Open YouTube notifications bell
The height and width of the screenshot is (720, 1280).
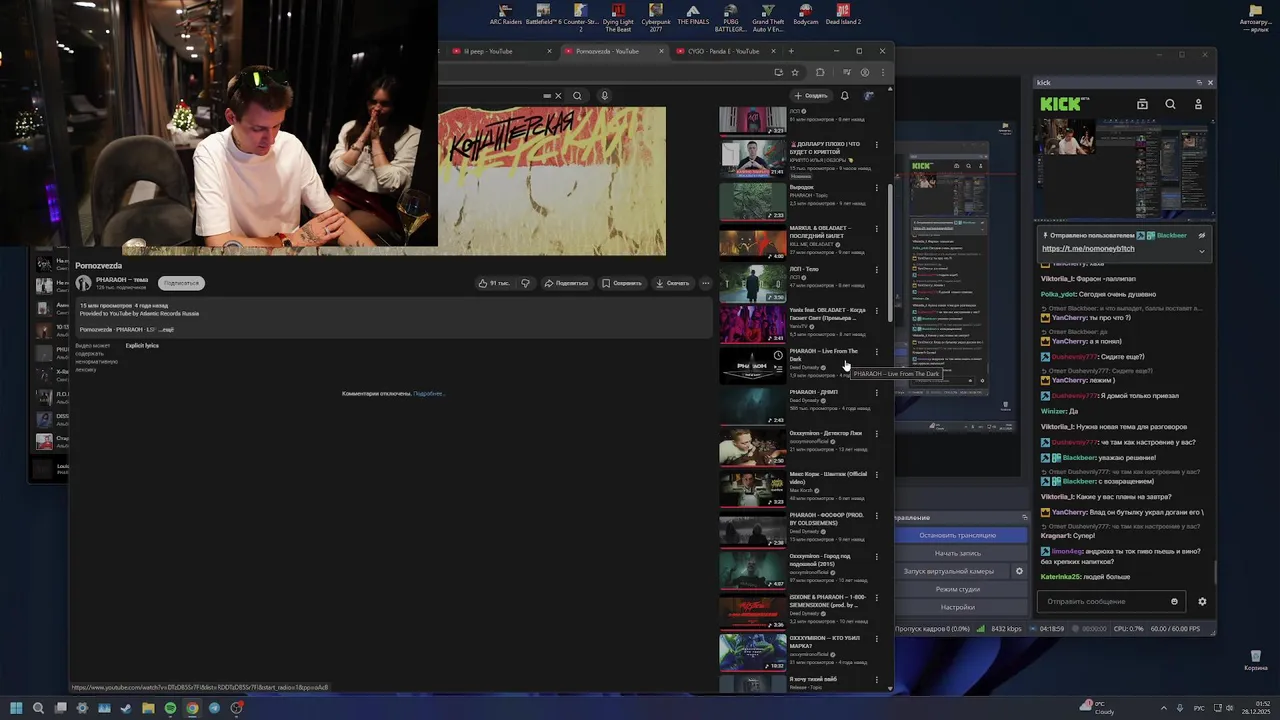click(844, 96)
